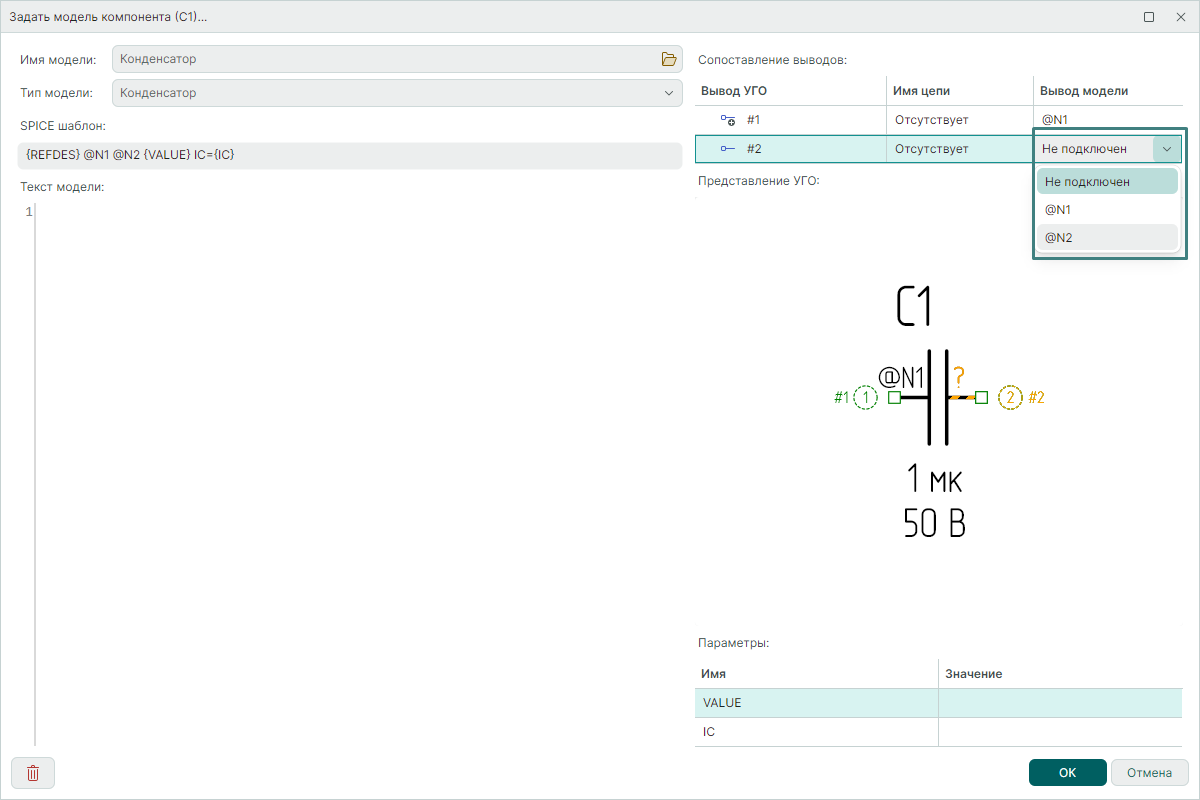Open model file browse folder icon
Viewport: 1200px width, 800px height.
tap(669, 59)
